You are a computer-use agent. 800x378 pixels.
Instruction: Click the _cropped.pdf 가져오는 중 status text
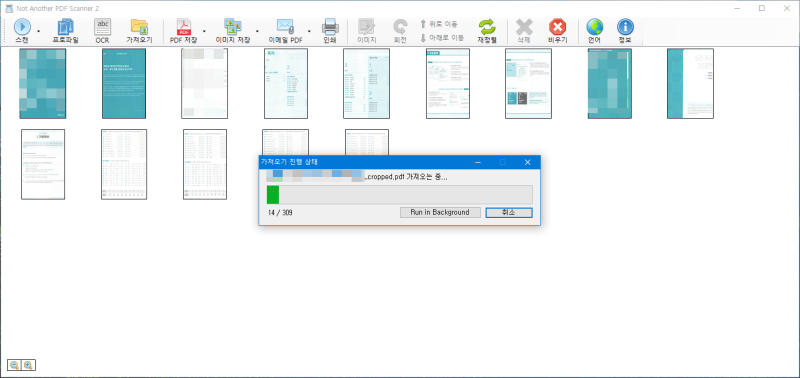[407, 177]
